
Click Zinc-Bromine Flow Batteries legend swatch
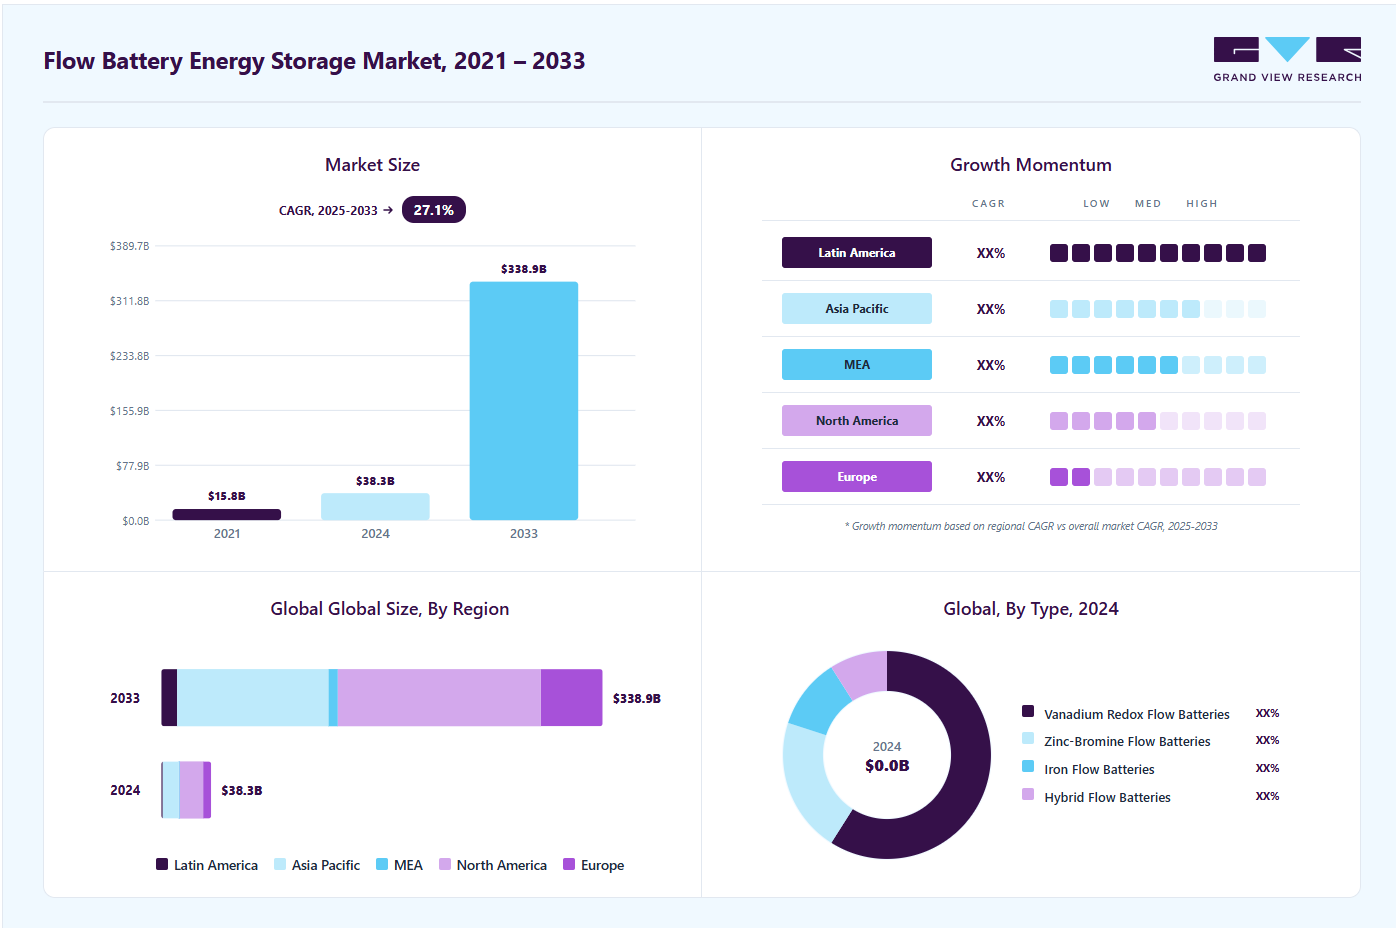click(1028, 738)
